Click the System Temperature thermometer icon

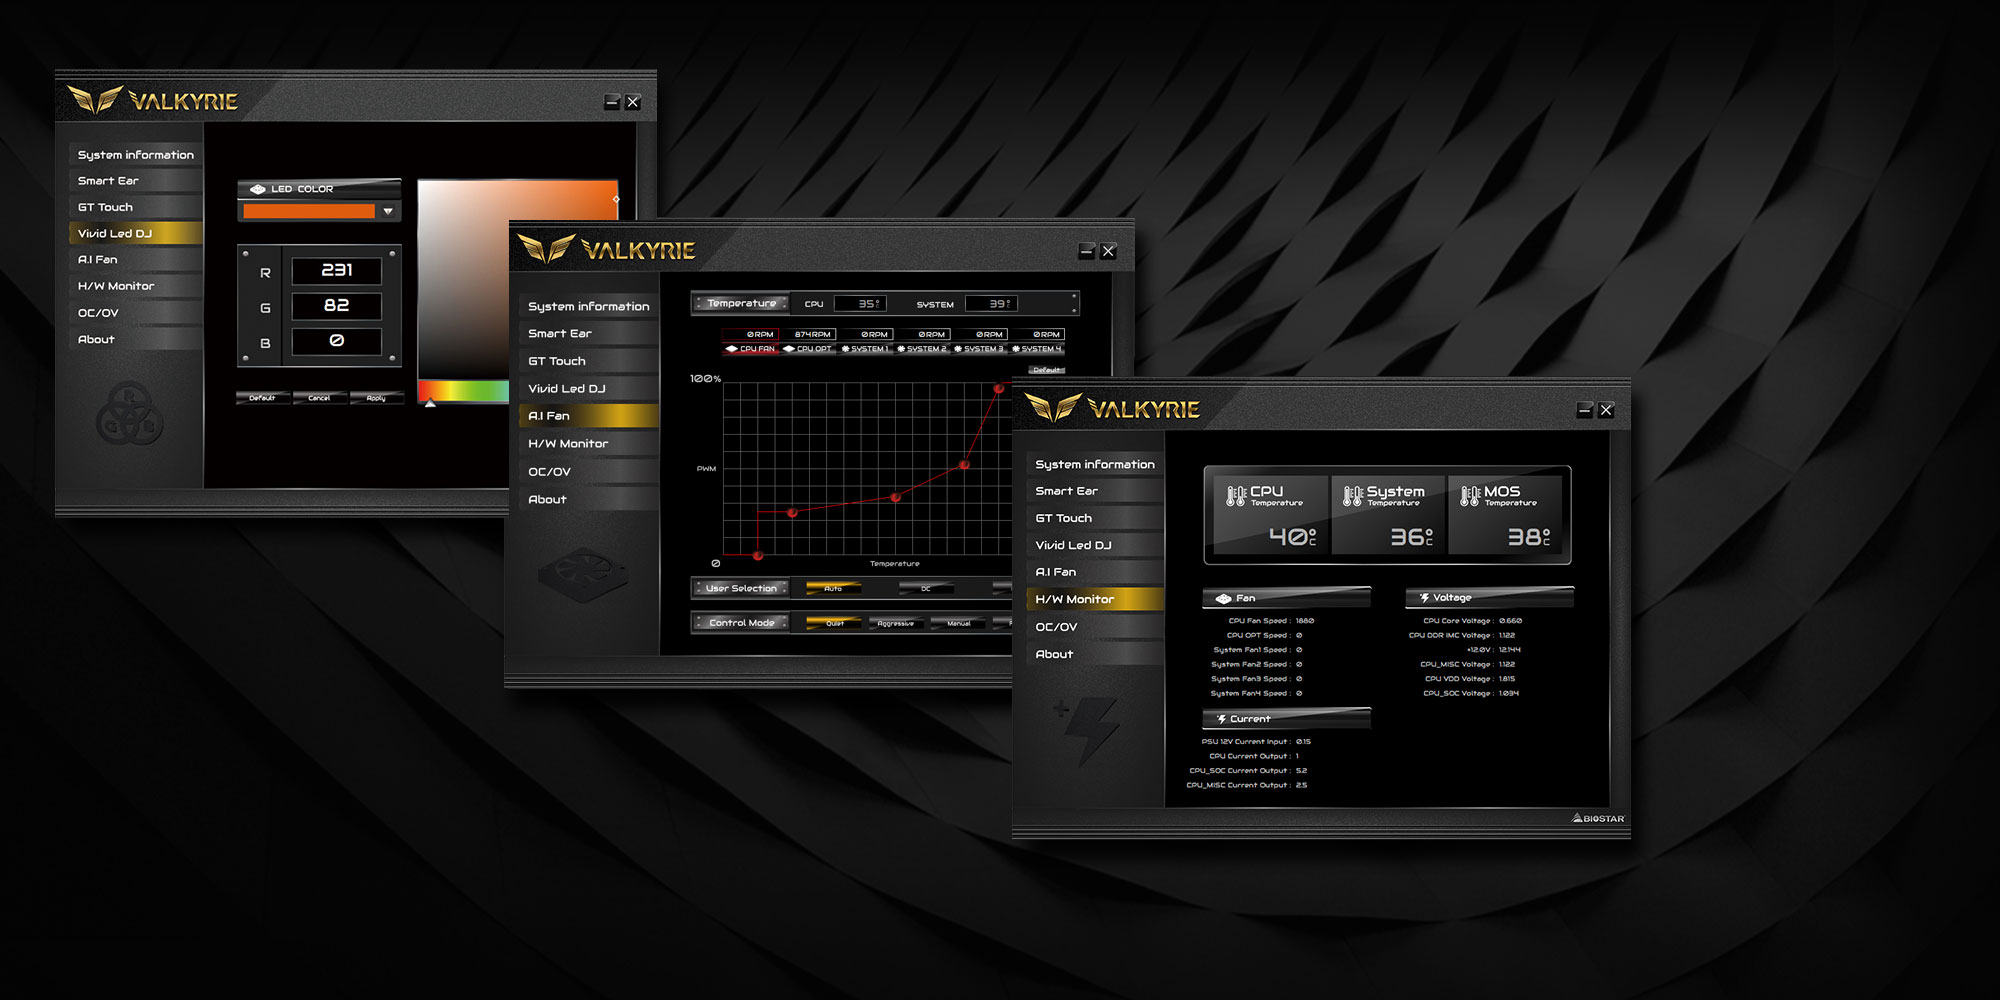[1353, 495]
